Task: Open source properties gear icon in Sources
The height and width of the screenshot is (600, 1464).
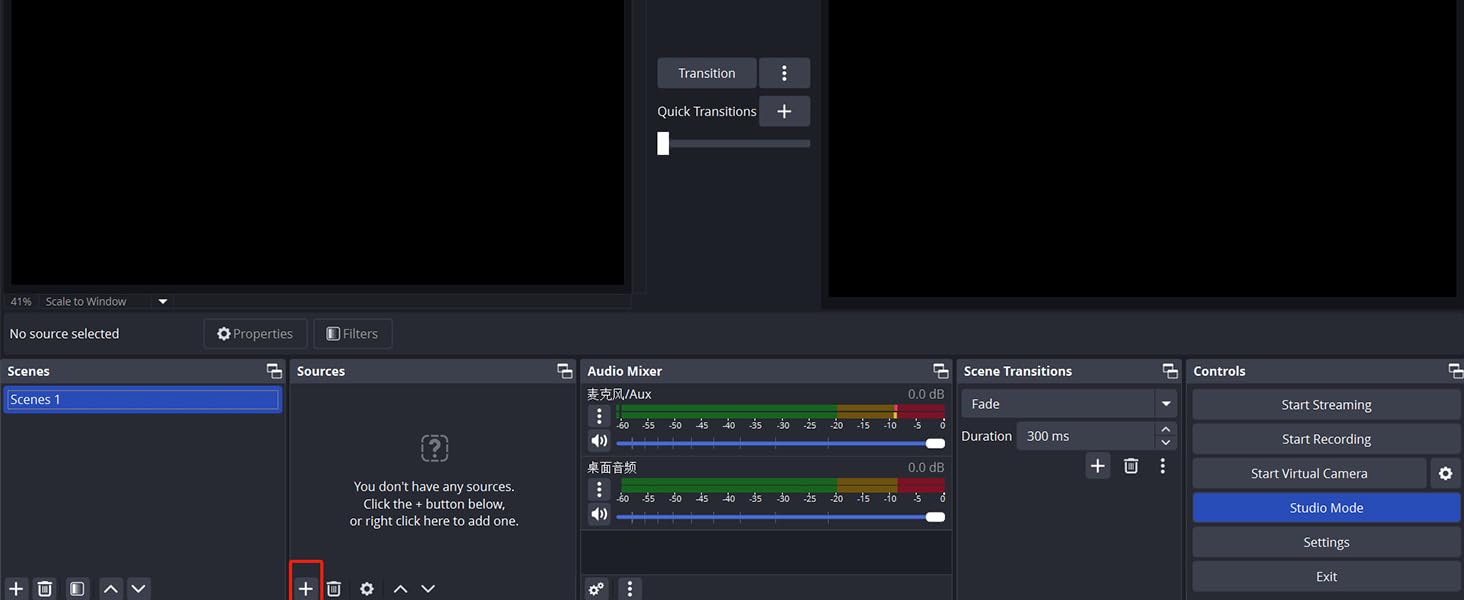Action: pyautogui.click(x=367, y=589)
